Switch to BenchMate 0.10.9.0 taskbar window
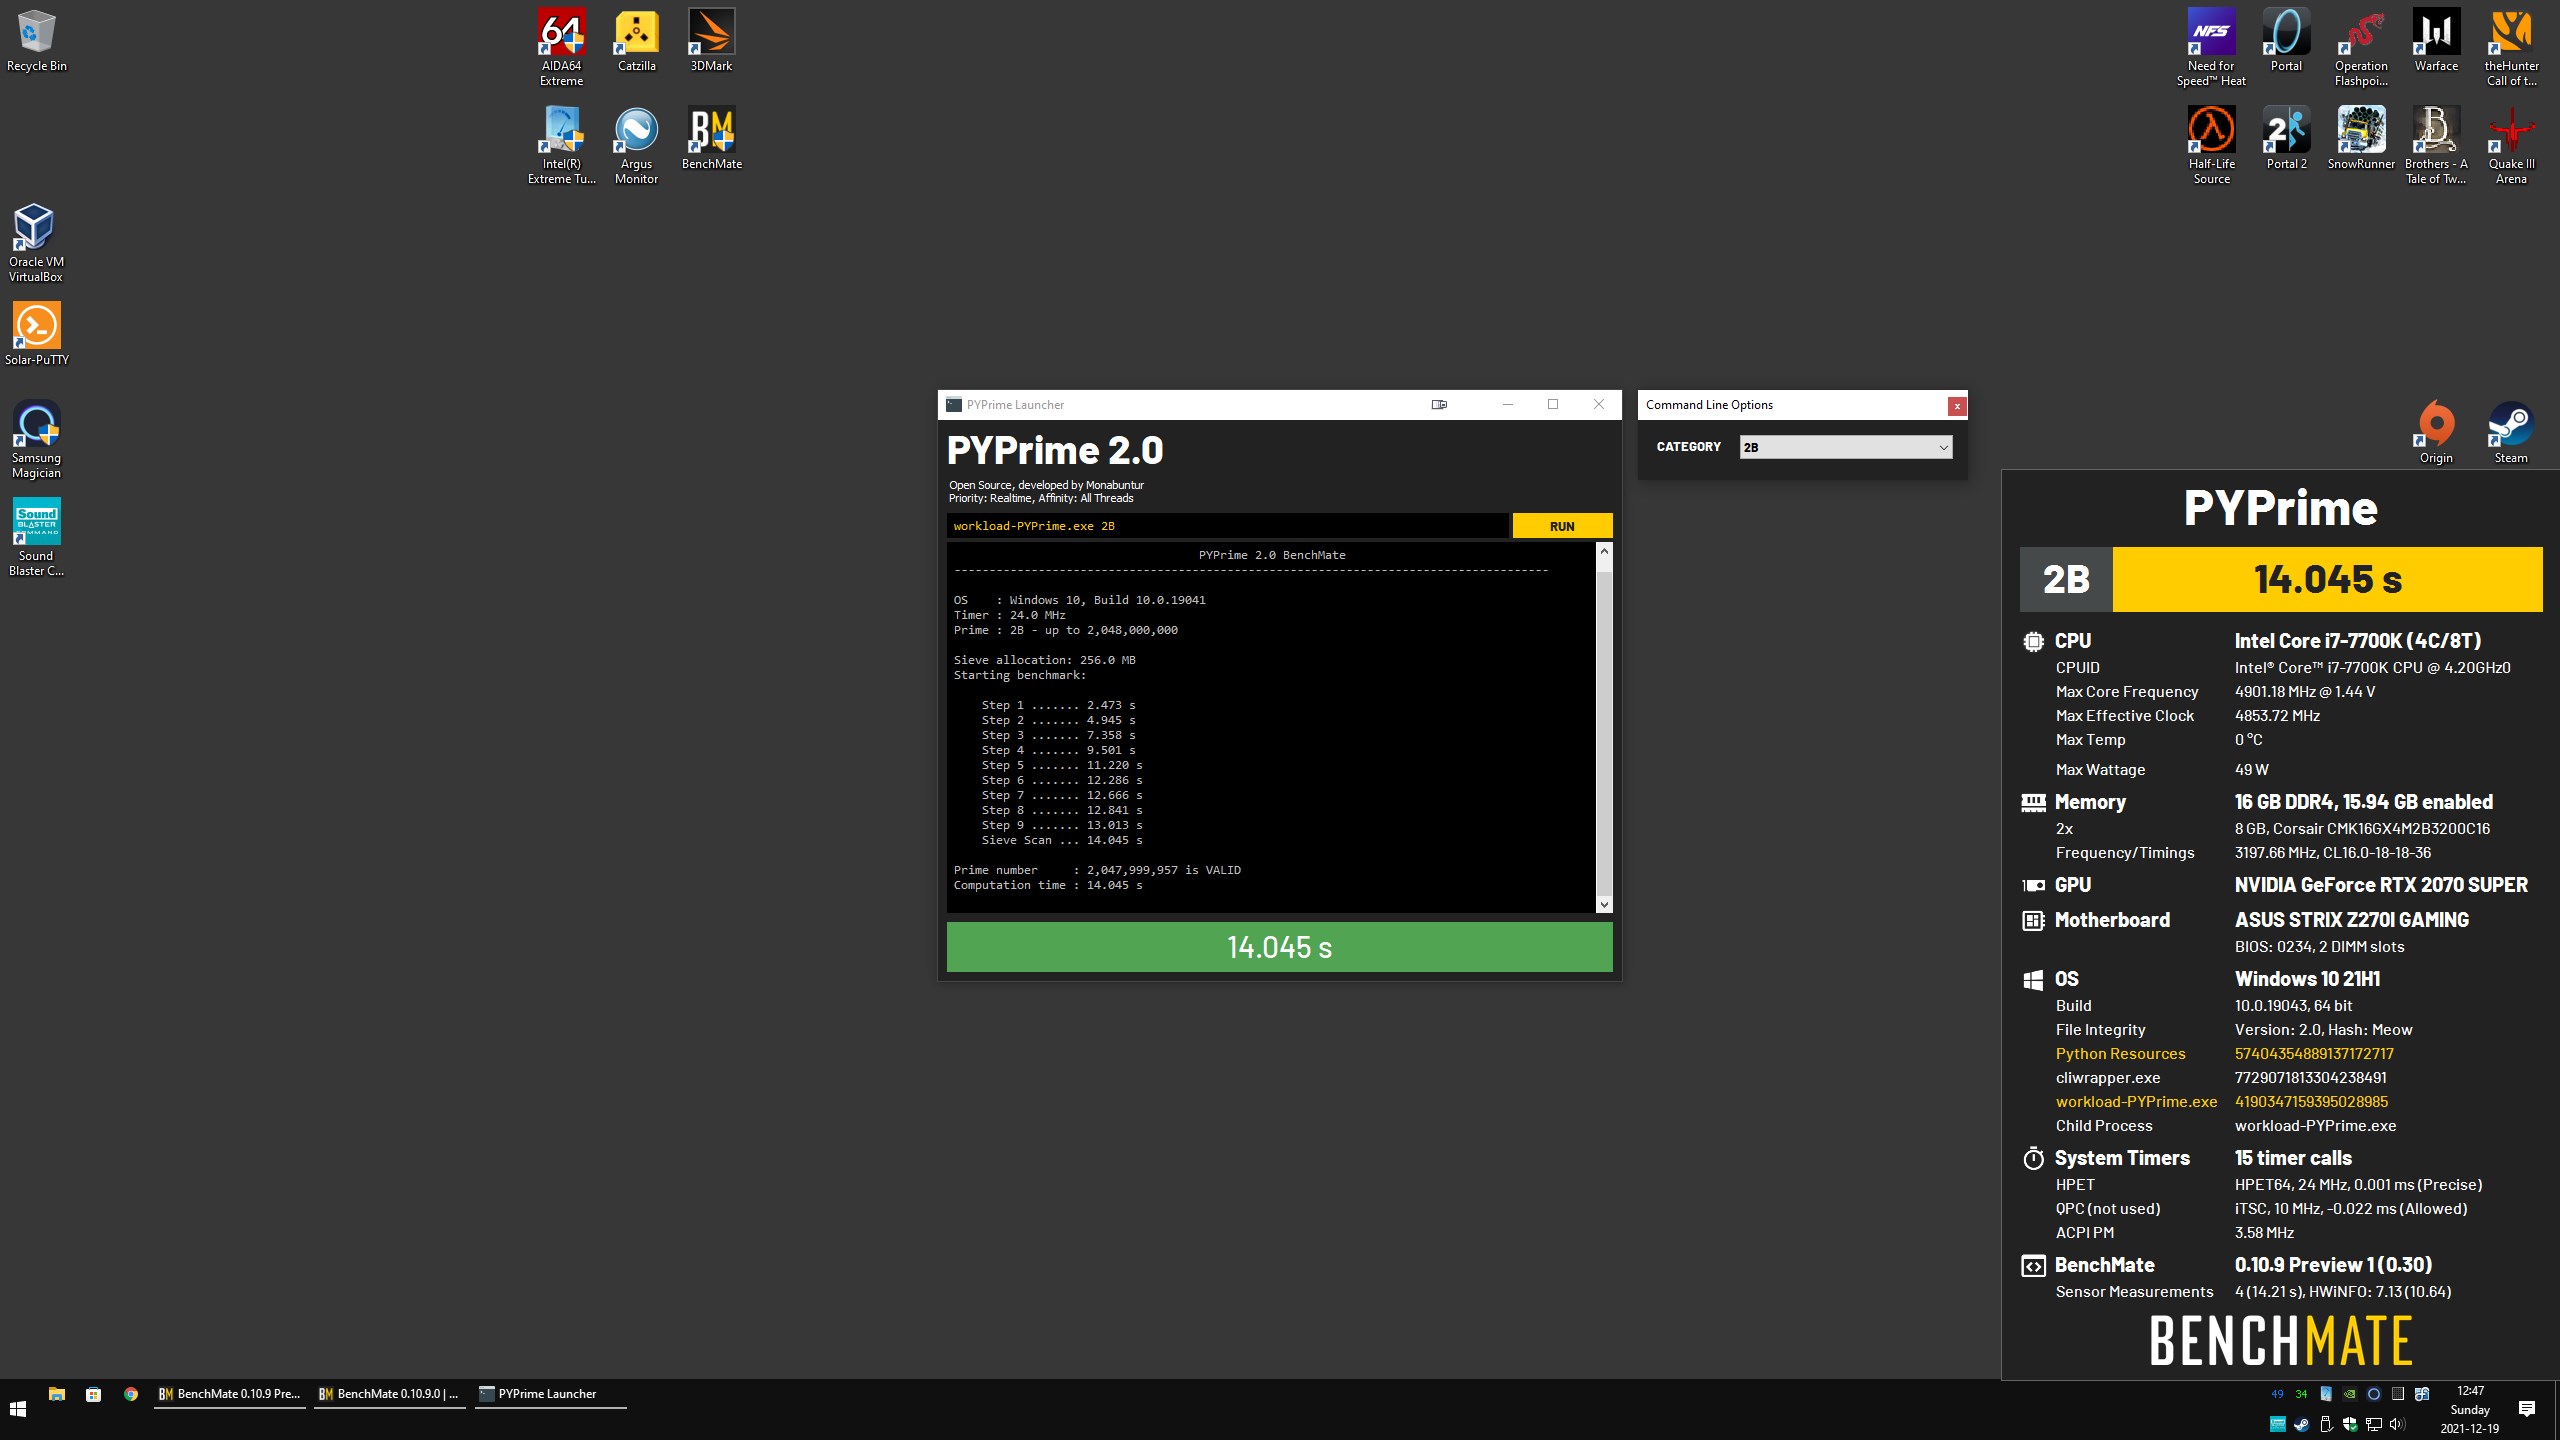The image size is (2560, 1440). pyautogui.click(x=390, y=1394)
